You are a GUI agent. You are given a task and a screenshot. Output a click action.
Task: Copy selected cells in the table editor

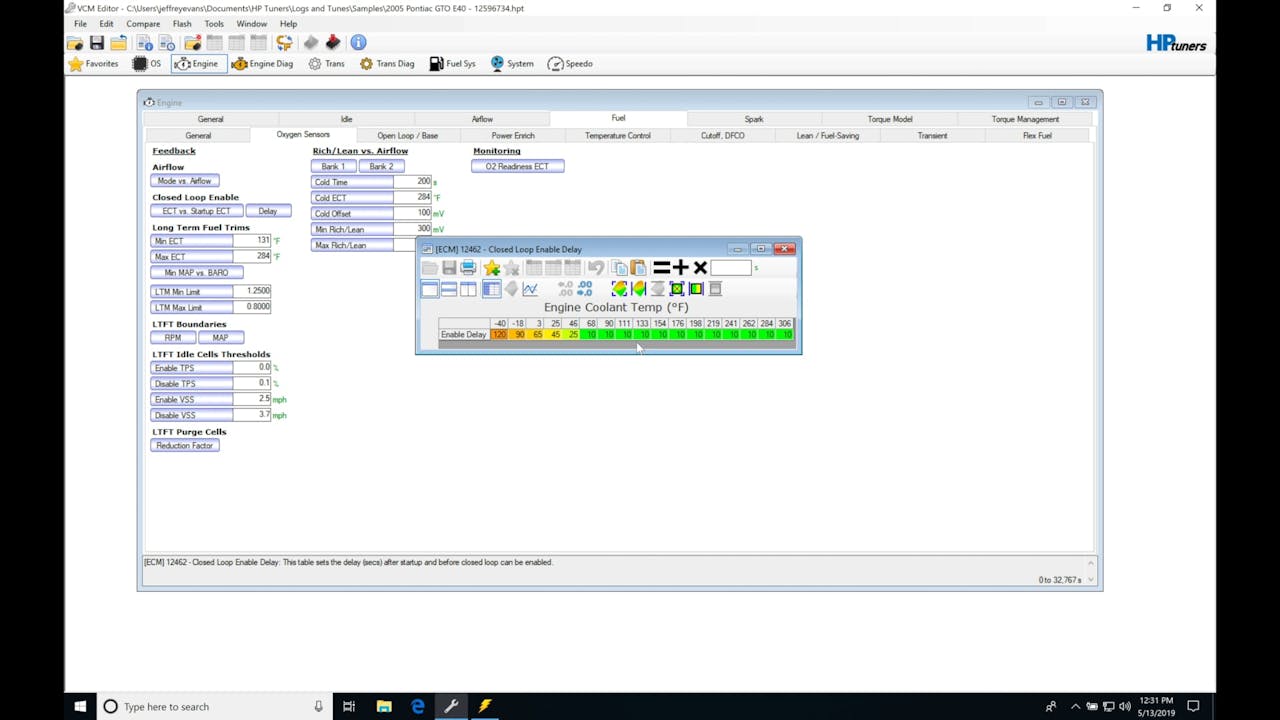coord(621,267)
